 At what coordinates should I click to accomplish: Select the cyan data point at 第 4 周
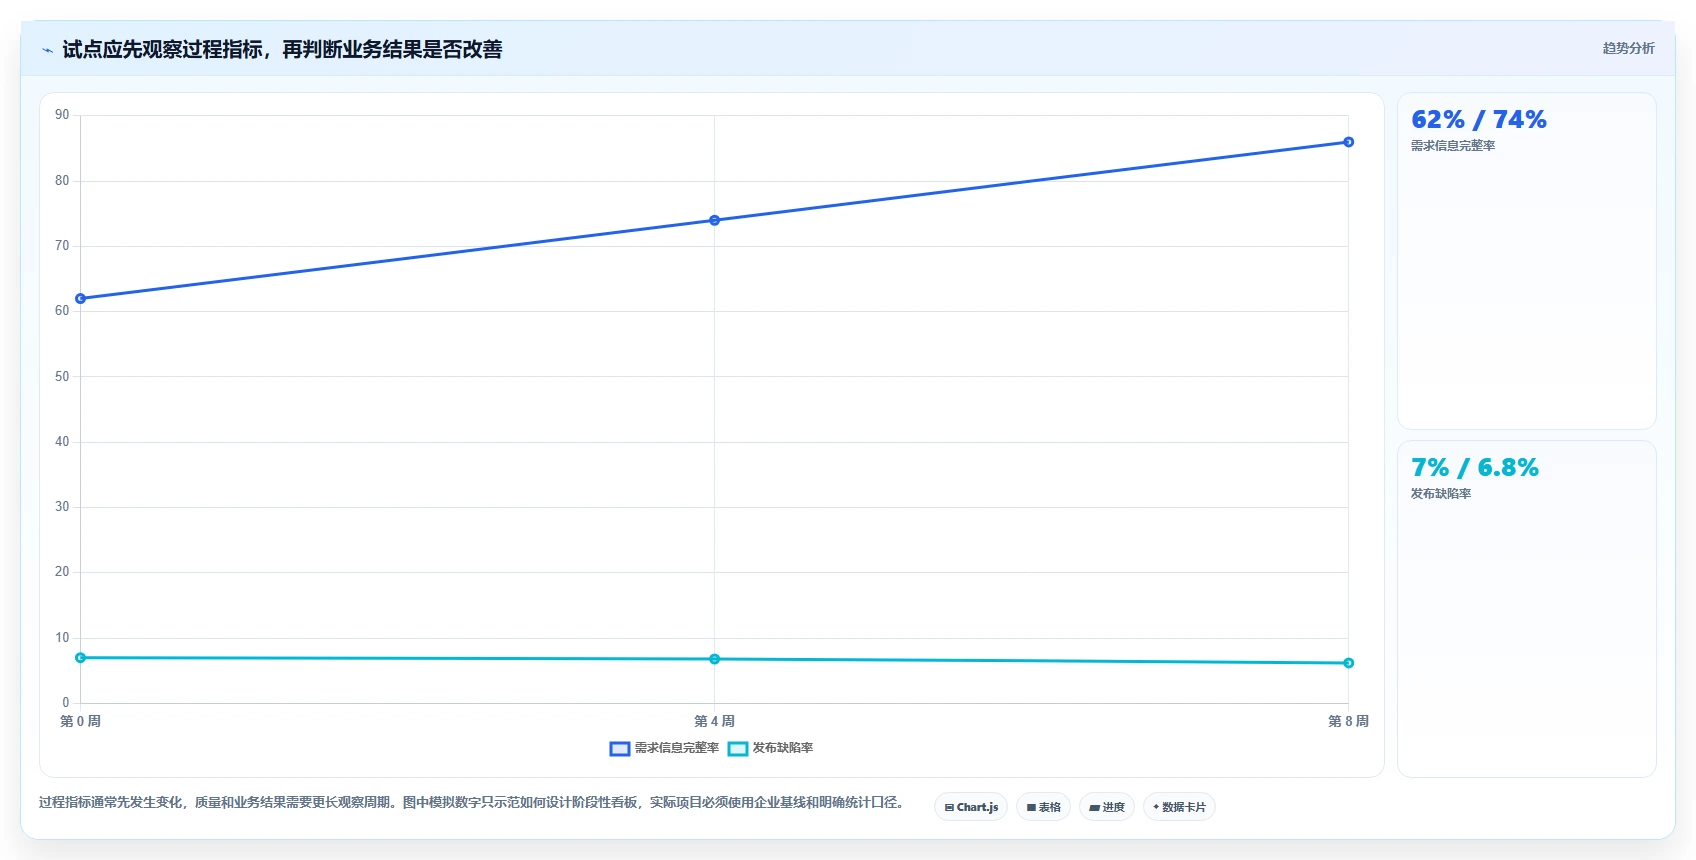(x=714, y=659)
